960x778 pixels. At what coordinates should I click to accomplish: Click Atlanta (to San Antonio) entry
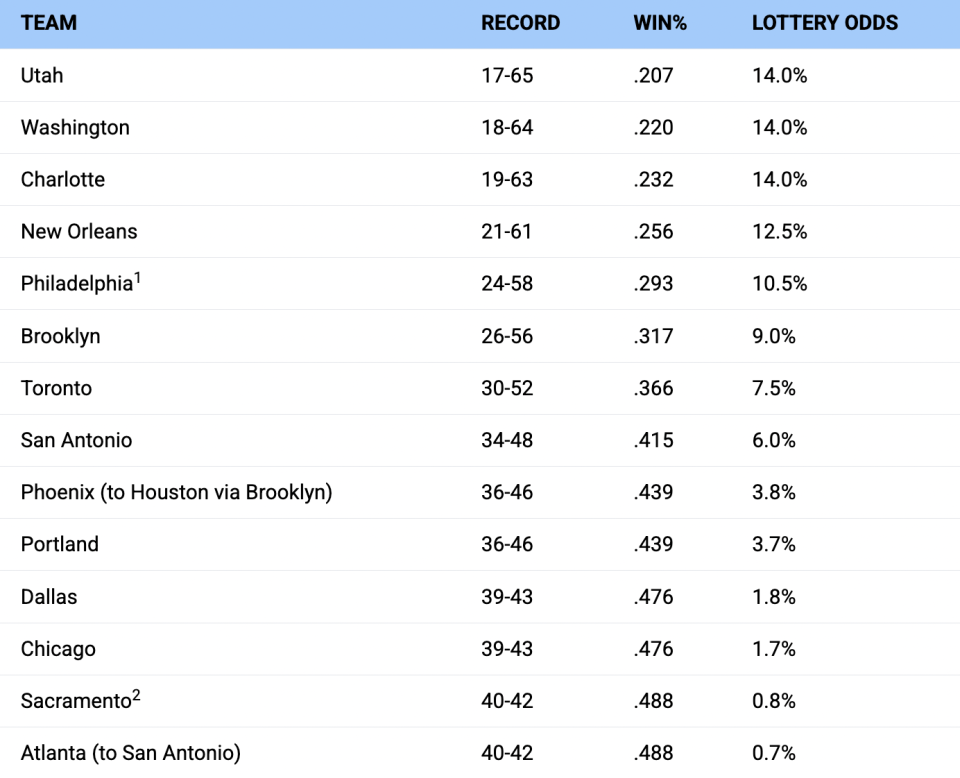131,753
